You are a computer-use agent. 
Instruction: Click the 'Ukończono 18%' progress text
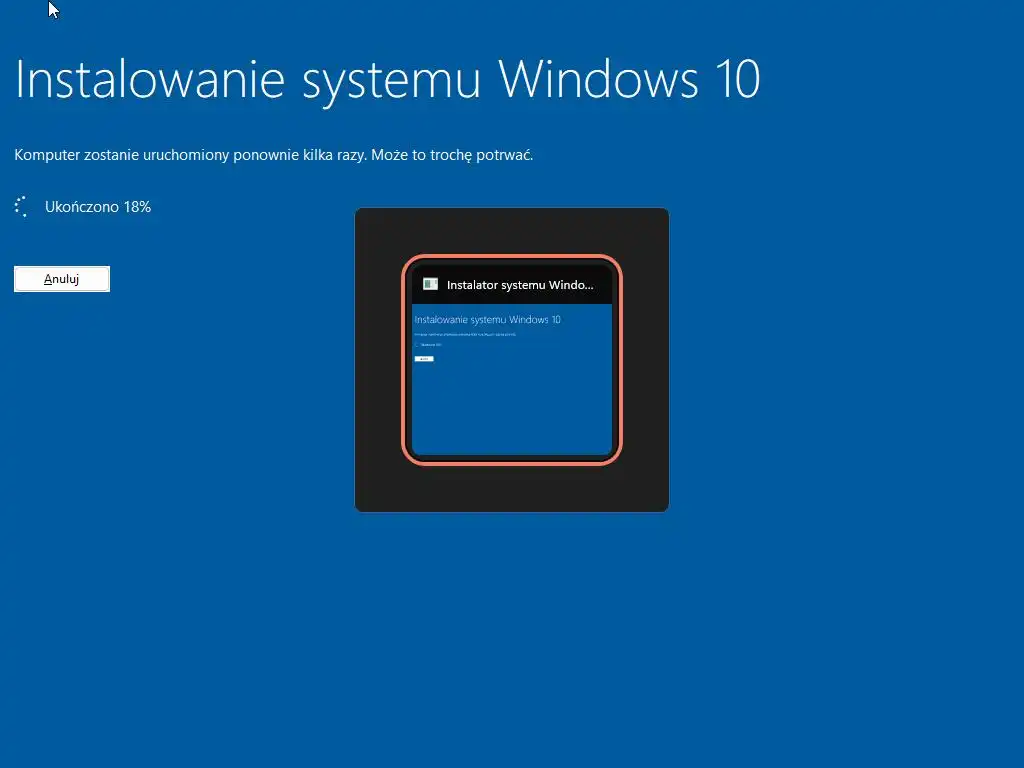(98, 207)
